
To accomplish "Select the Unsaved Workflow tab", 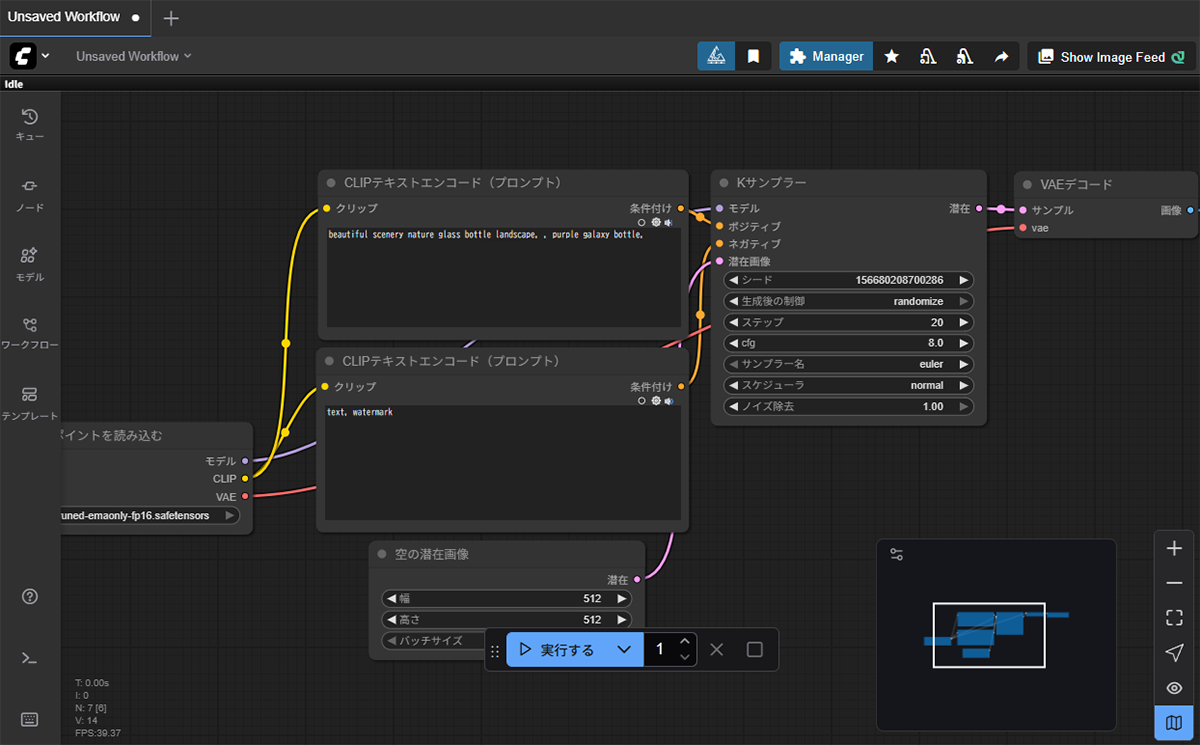I will click(64, 17).
